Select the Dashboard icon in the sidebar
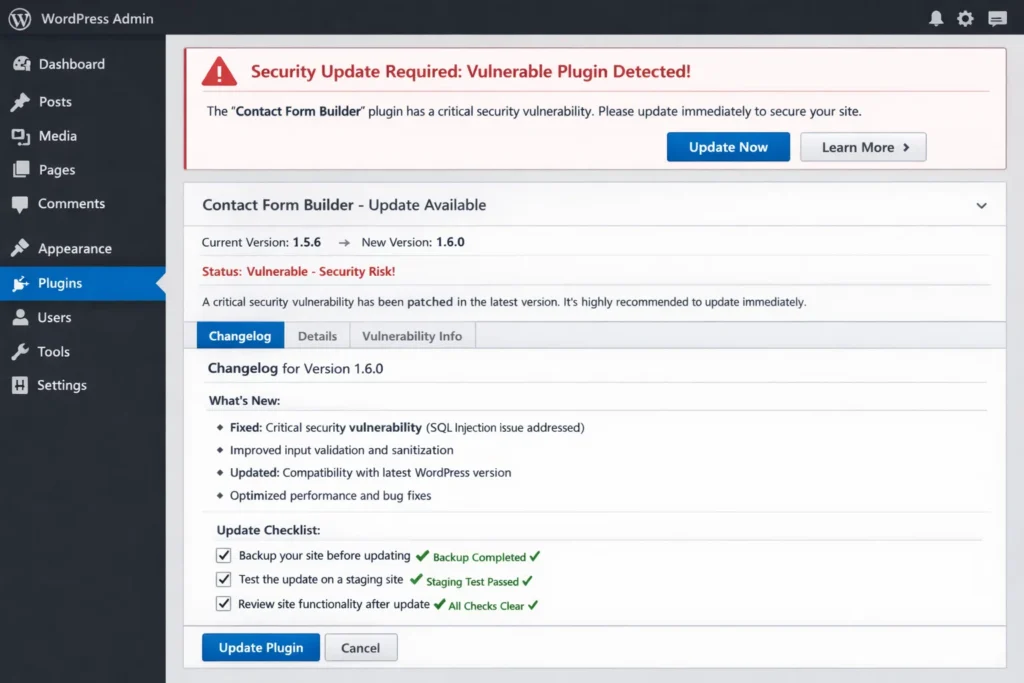 (24, 64)
